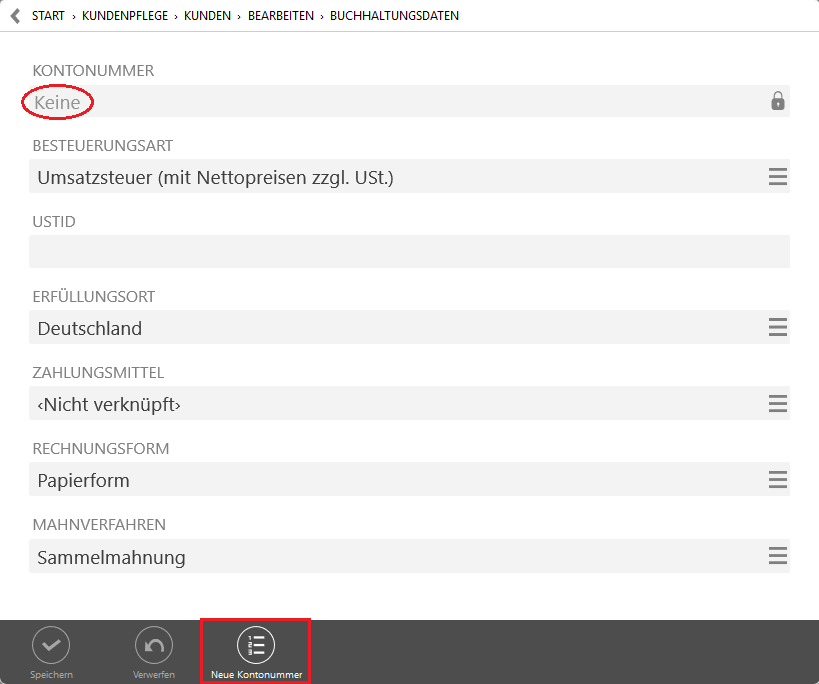Jump to KUNDEN breadcrumb level
Viewport: 819px width, 684px height.
(207, 16)
